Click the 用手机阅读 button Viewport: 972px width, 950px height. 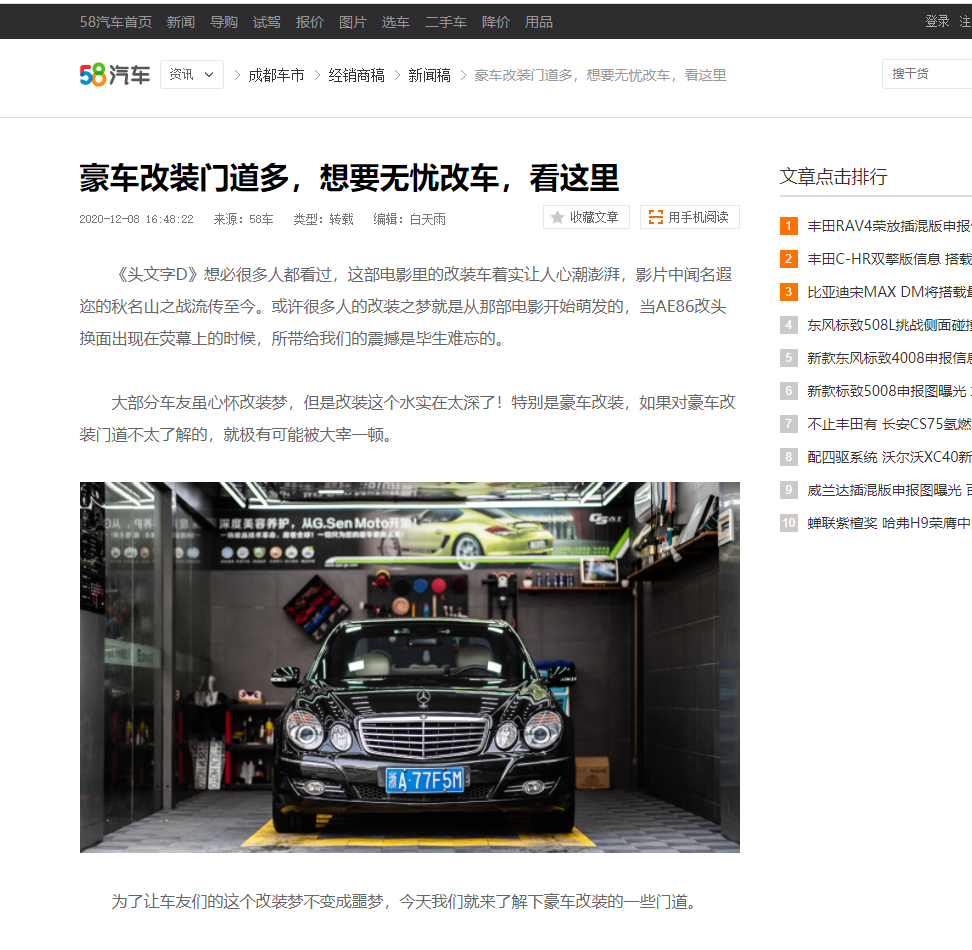point(689,218)
